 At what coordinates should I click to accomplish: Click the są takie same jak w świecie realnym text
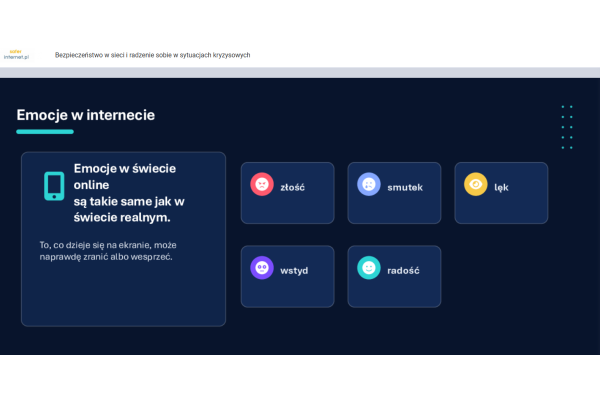[x=128, y=209]
